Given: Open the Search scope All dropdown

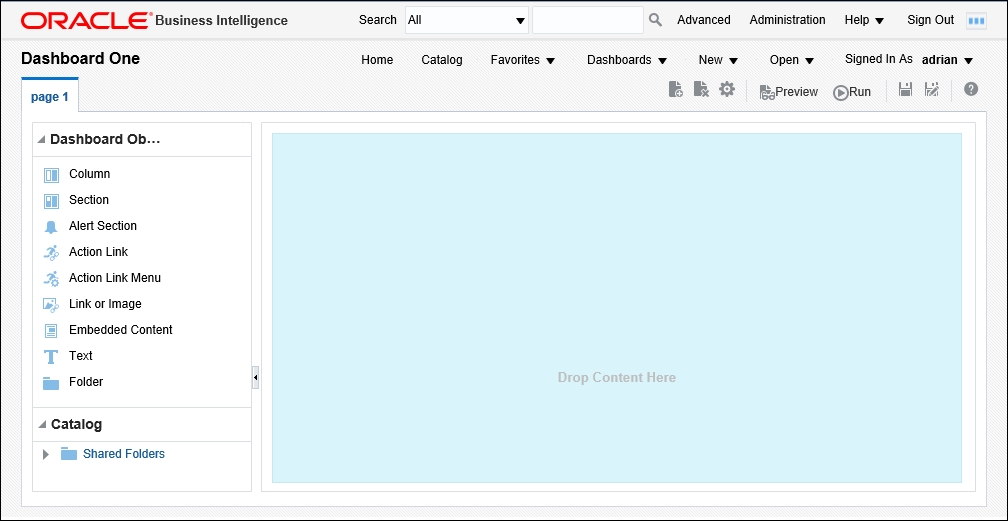Looking at the screenshot, I should tap(467, 20).
